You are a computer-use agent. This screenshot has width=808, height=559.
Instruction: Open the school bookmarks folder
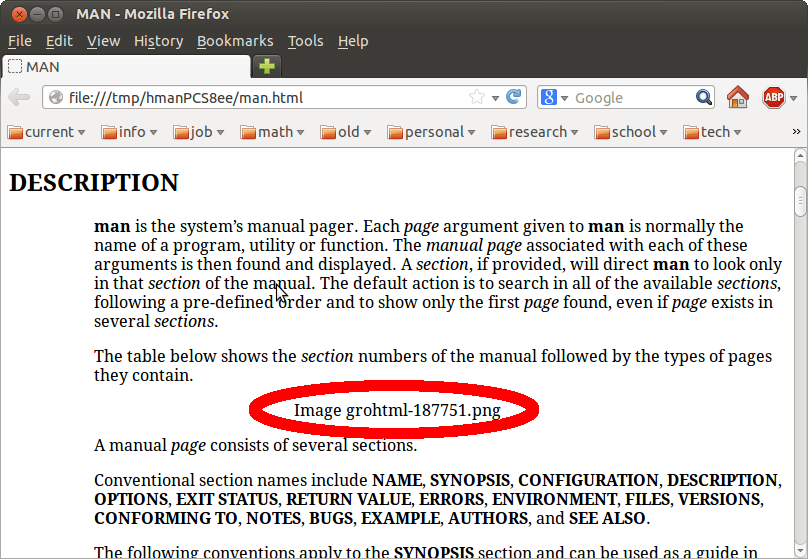pyautogui.click(x=631, y=132)
